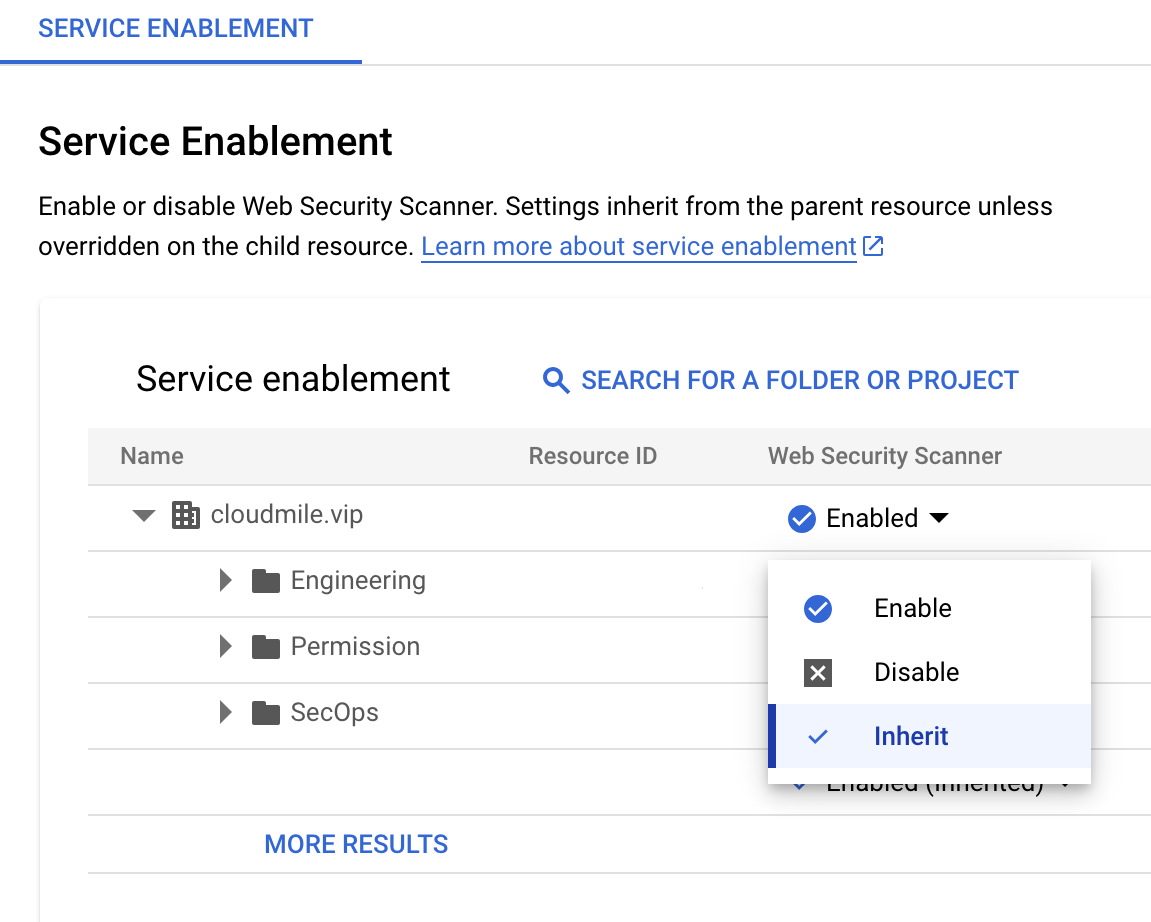Click the magnifier search icon

(x=556, y=381)
